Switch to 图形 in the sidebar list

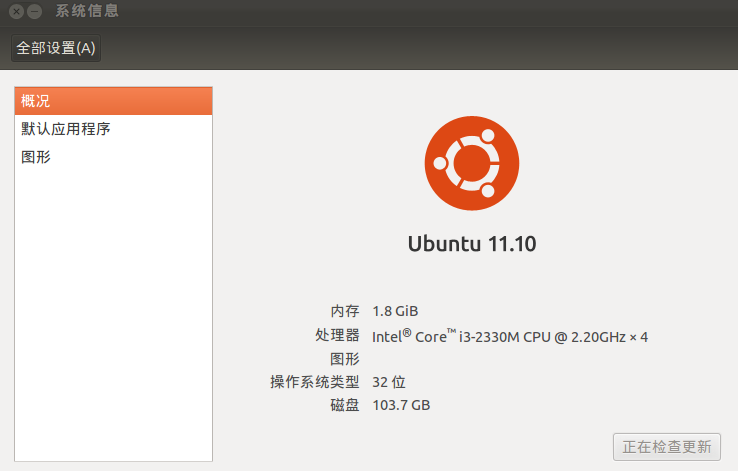pyautogui.click(x=113, y=157)
